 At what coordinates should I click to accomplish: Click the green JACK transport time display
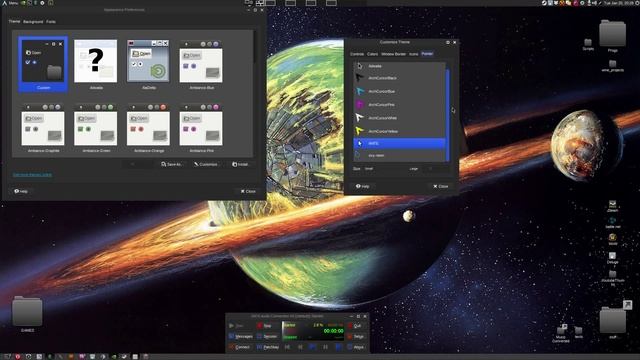[333, 331]
